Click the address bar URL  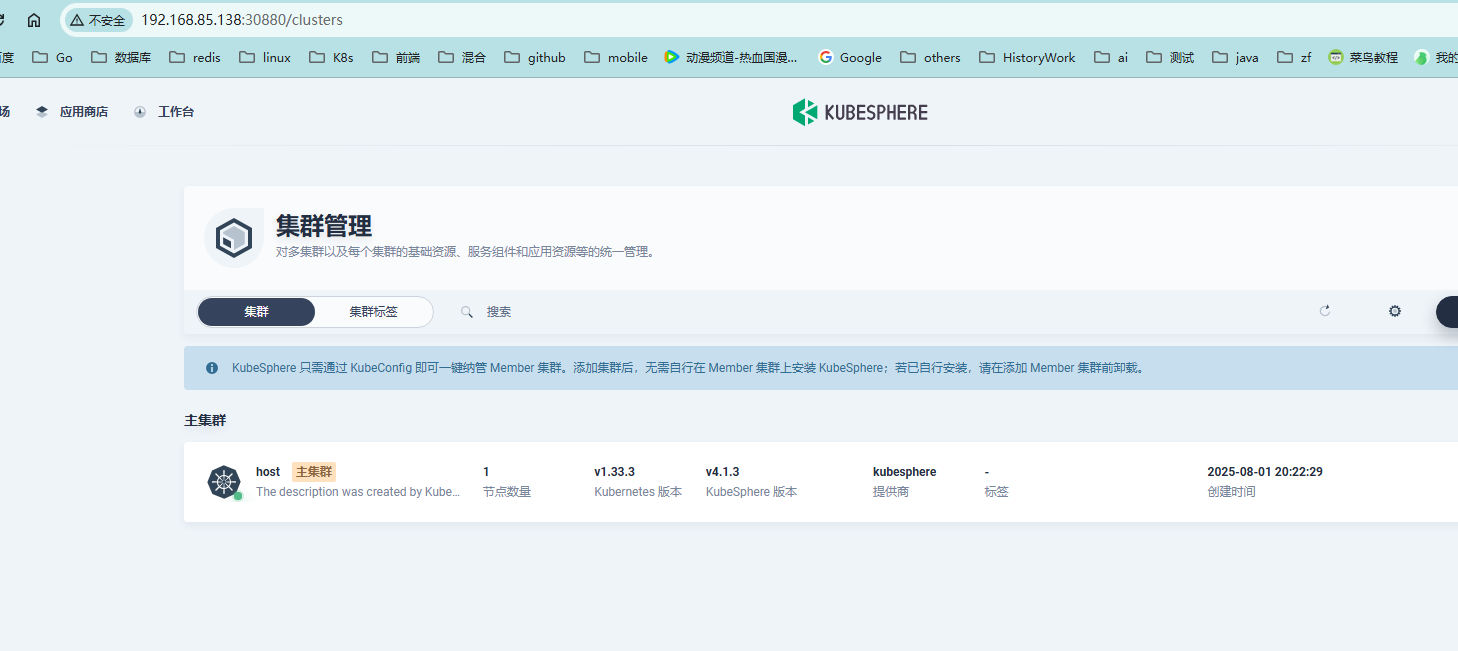242,20
